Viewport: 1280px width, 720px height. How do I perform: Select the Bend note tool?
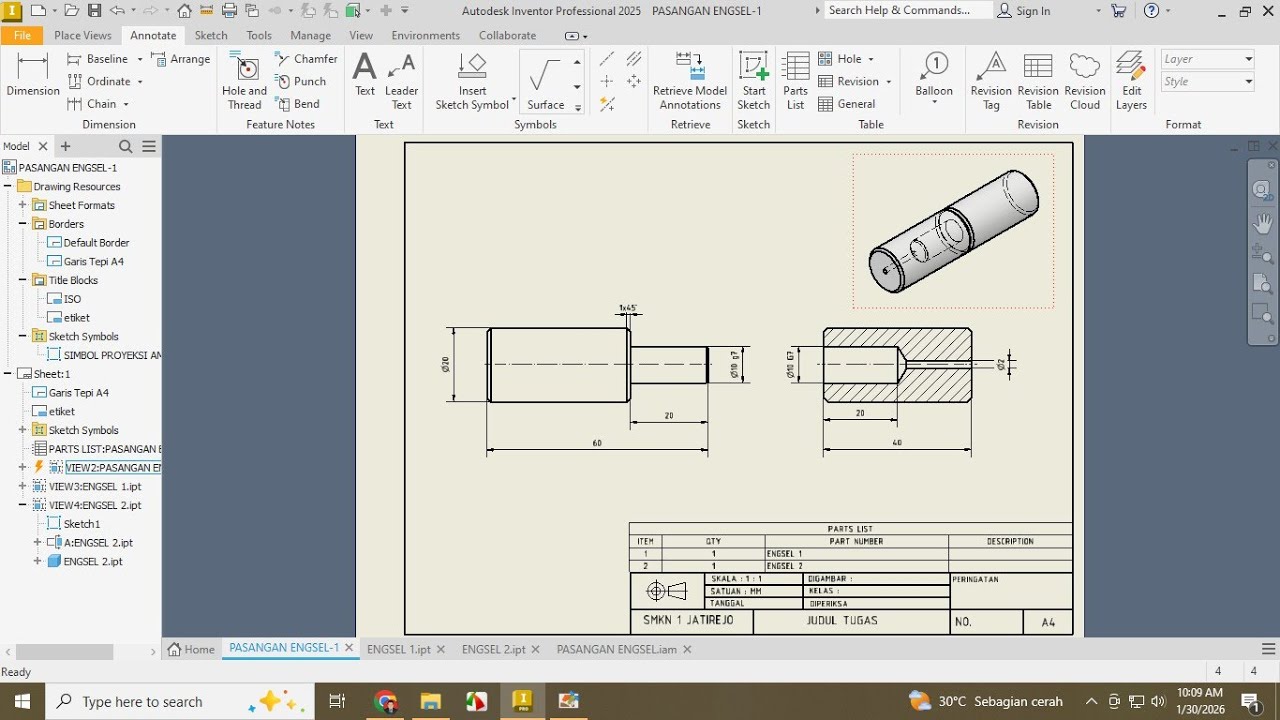[x=298, y=104]
